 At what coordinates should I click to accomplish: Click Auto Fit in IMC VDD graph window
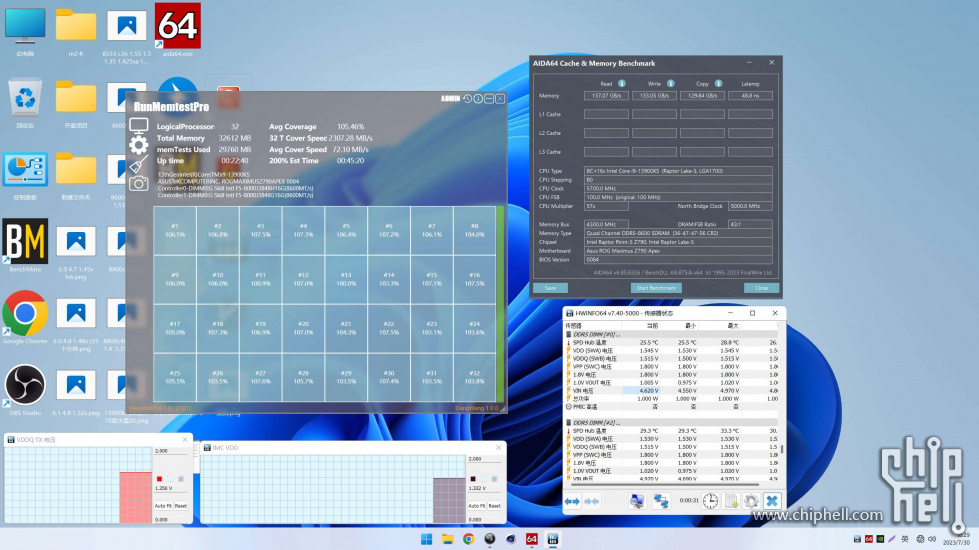pyautogui.click(x=476, y=506)
